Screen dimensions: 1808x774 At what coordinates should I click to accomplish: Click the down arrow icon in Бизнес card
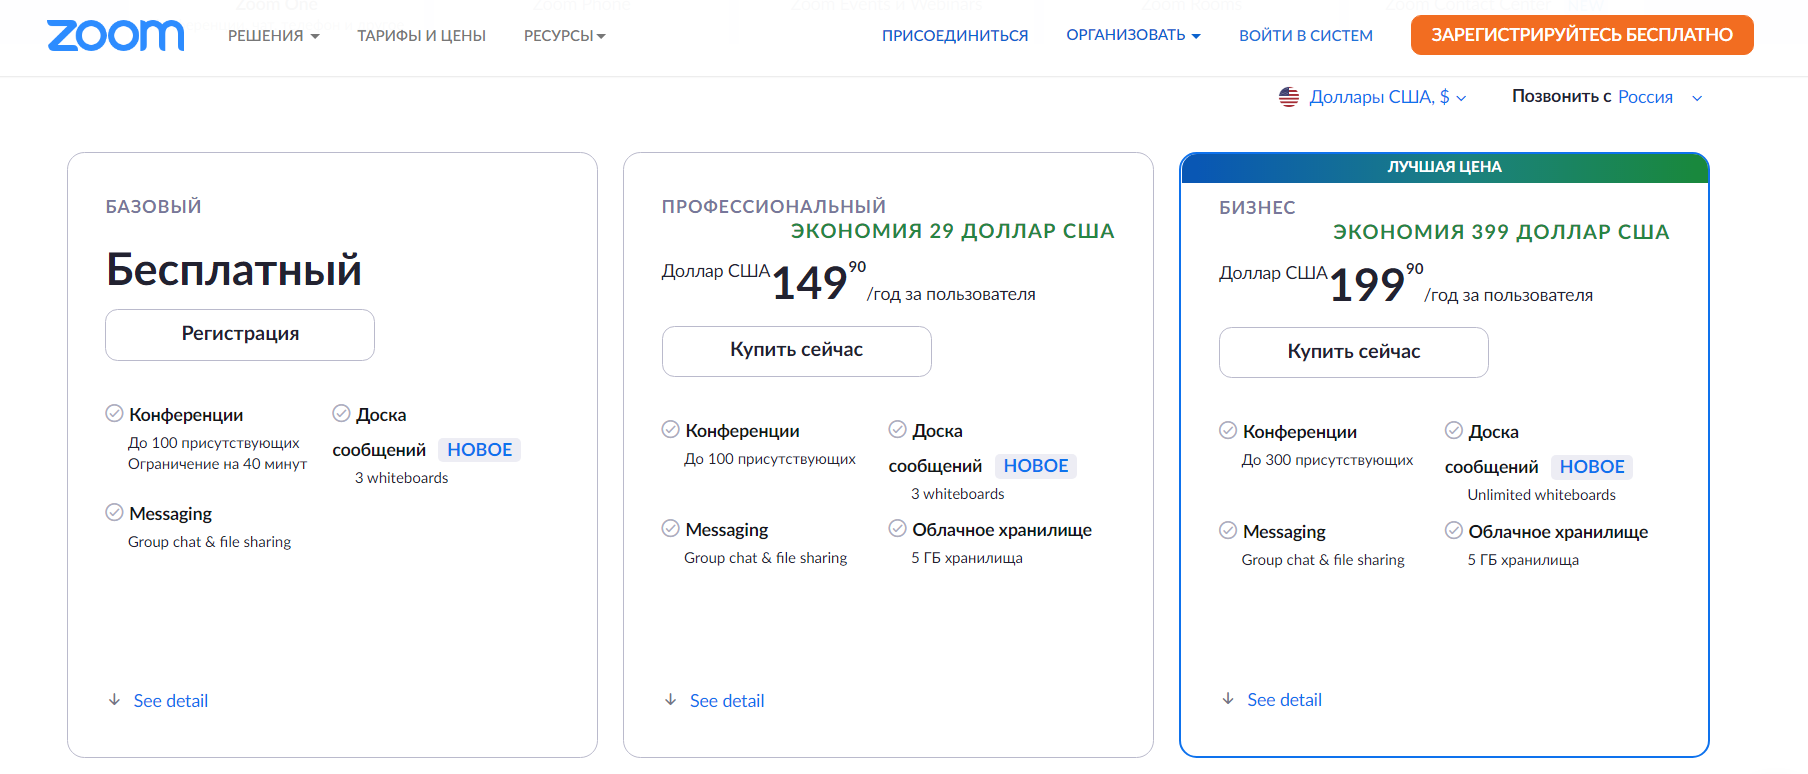tap(1228, 699)
